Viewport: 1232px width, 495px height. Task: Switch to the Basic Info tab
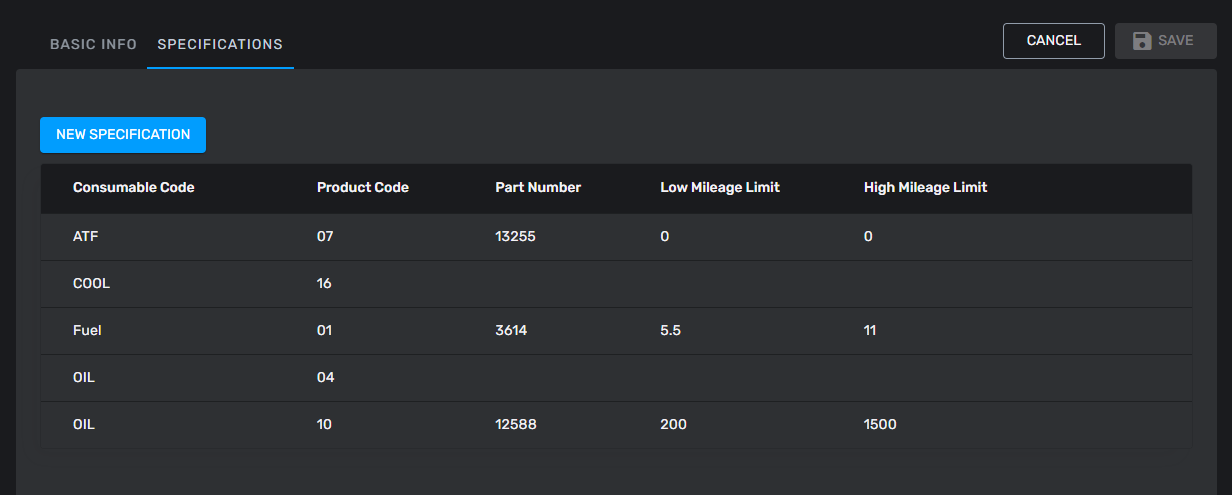[93, 44]
